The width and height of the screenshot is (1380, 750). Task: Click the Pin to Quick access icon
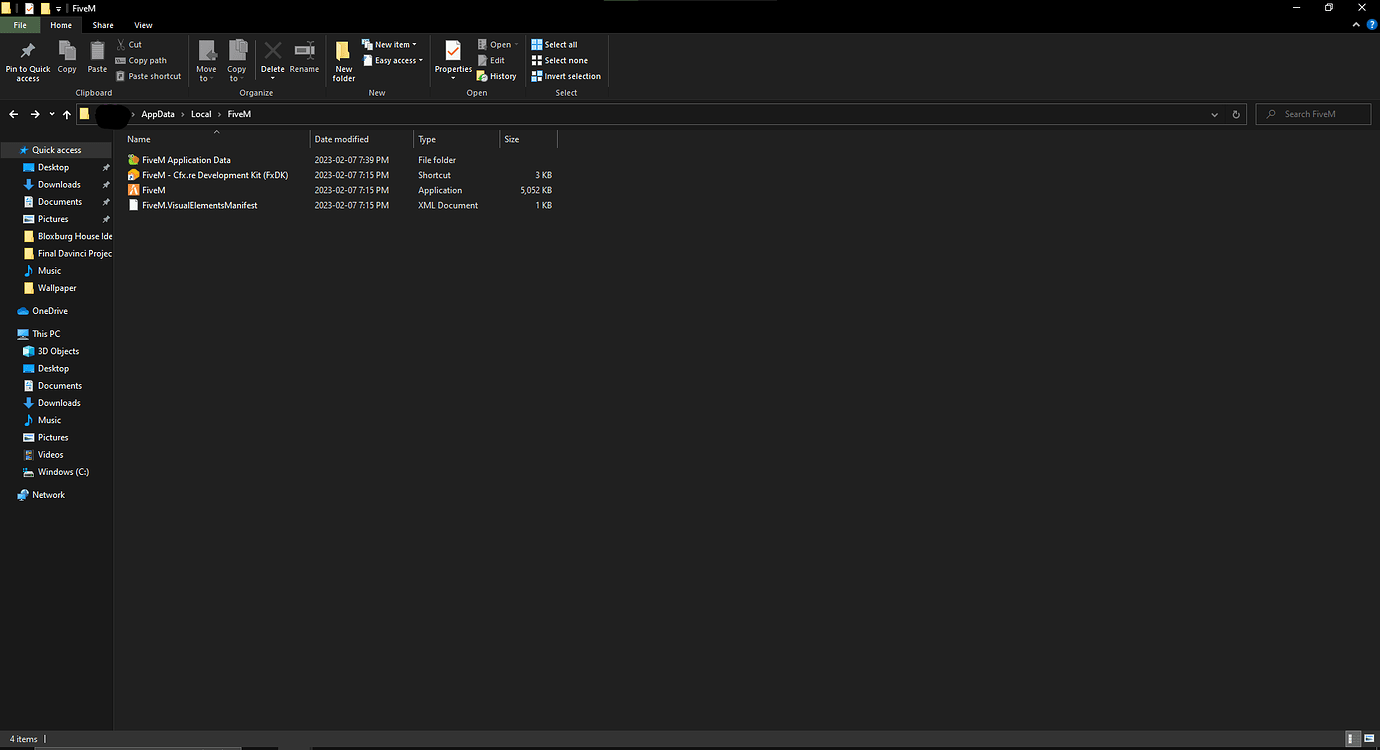click(x=27, y=58)
